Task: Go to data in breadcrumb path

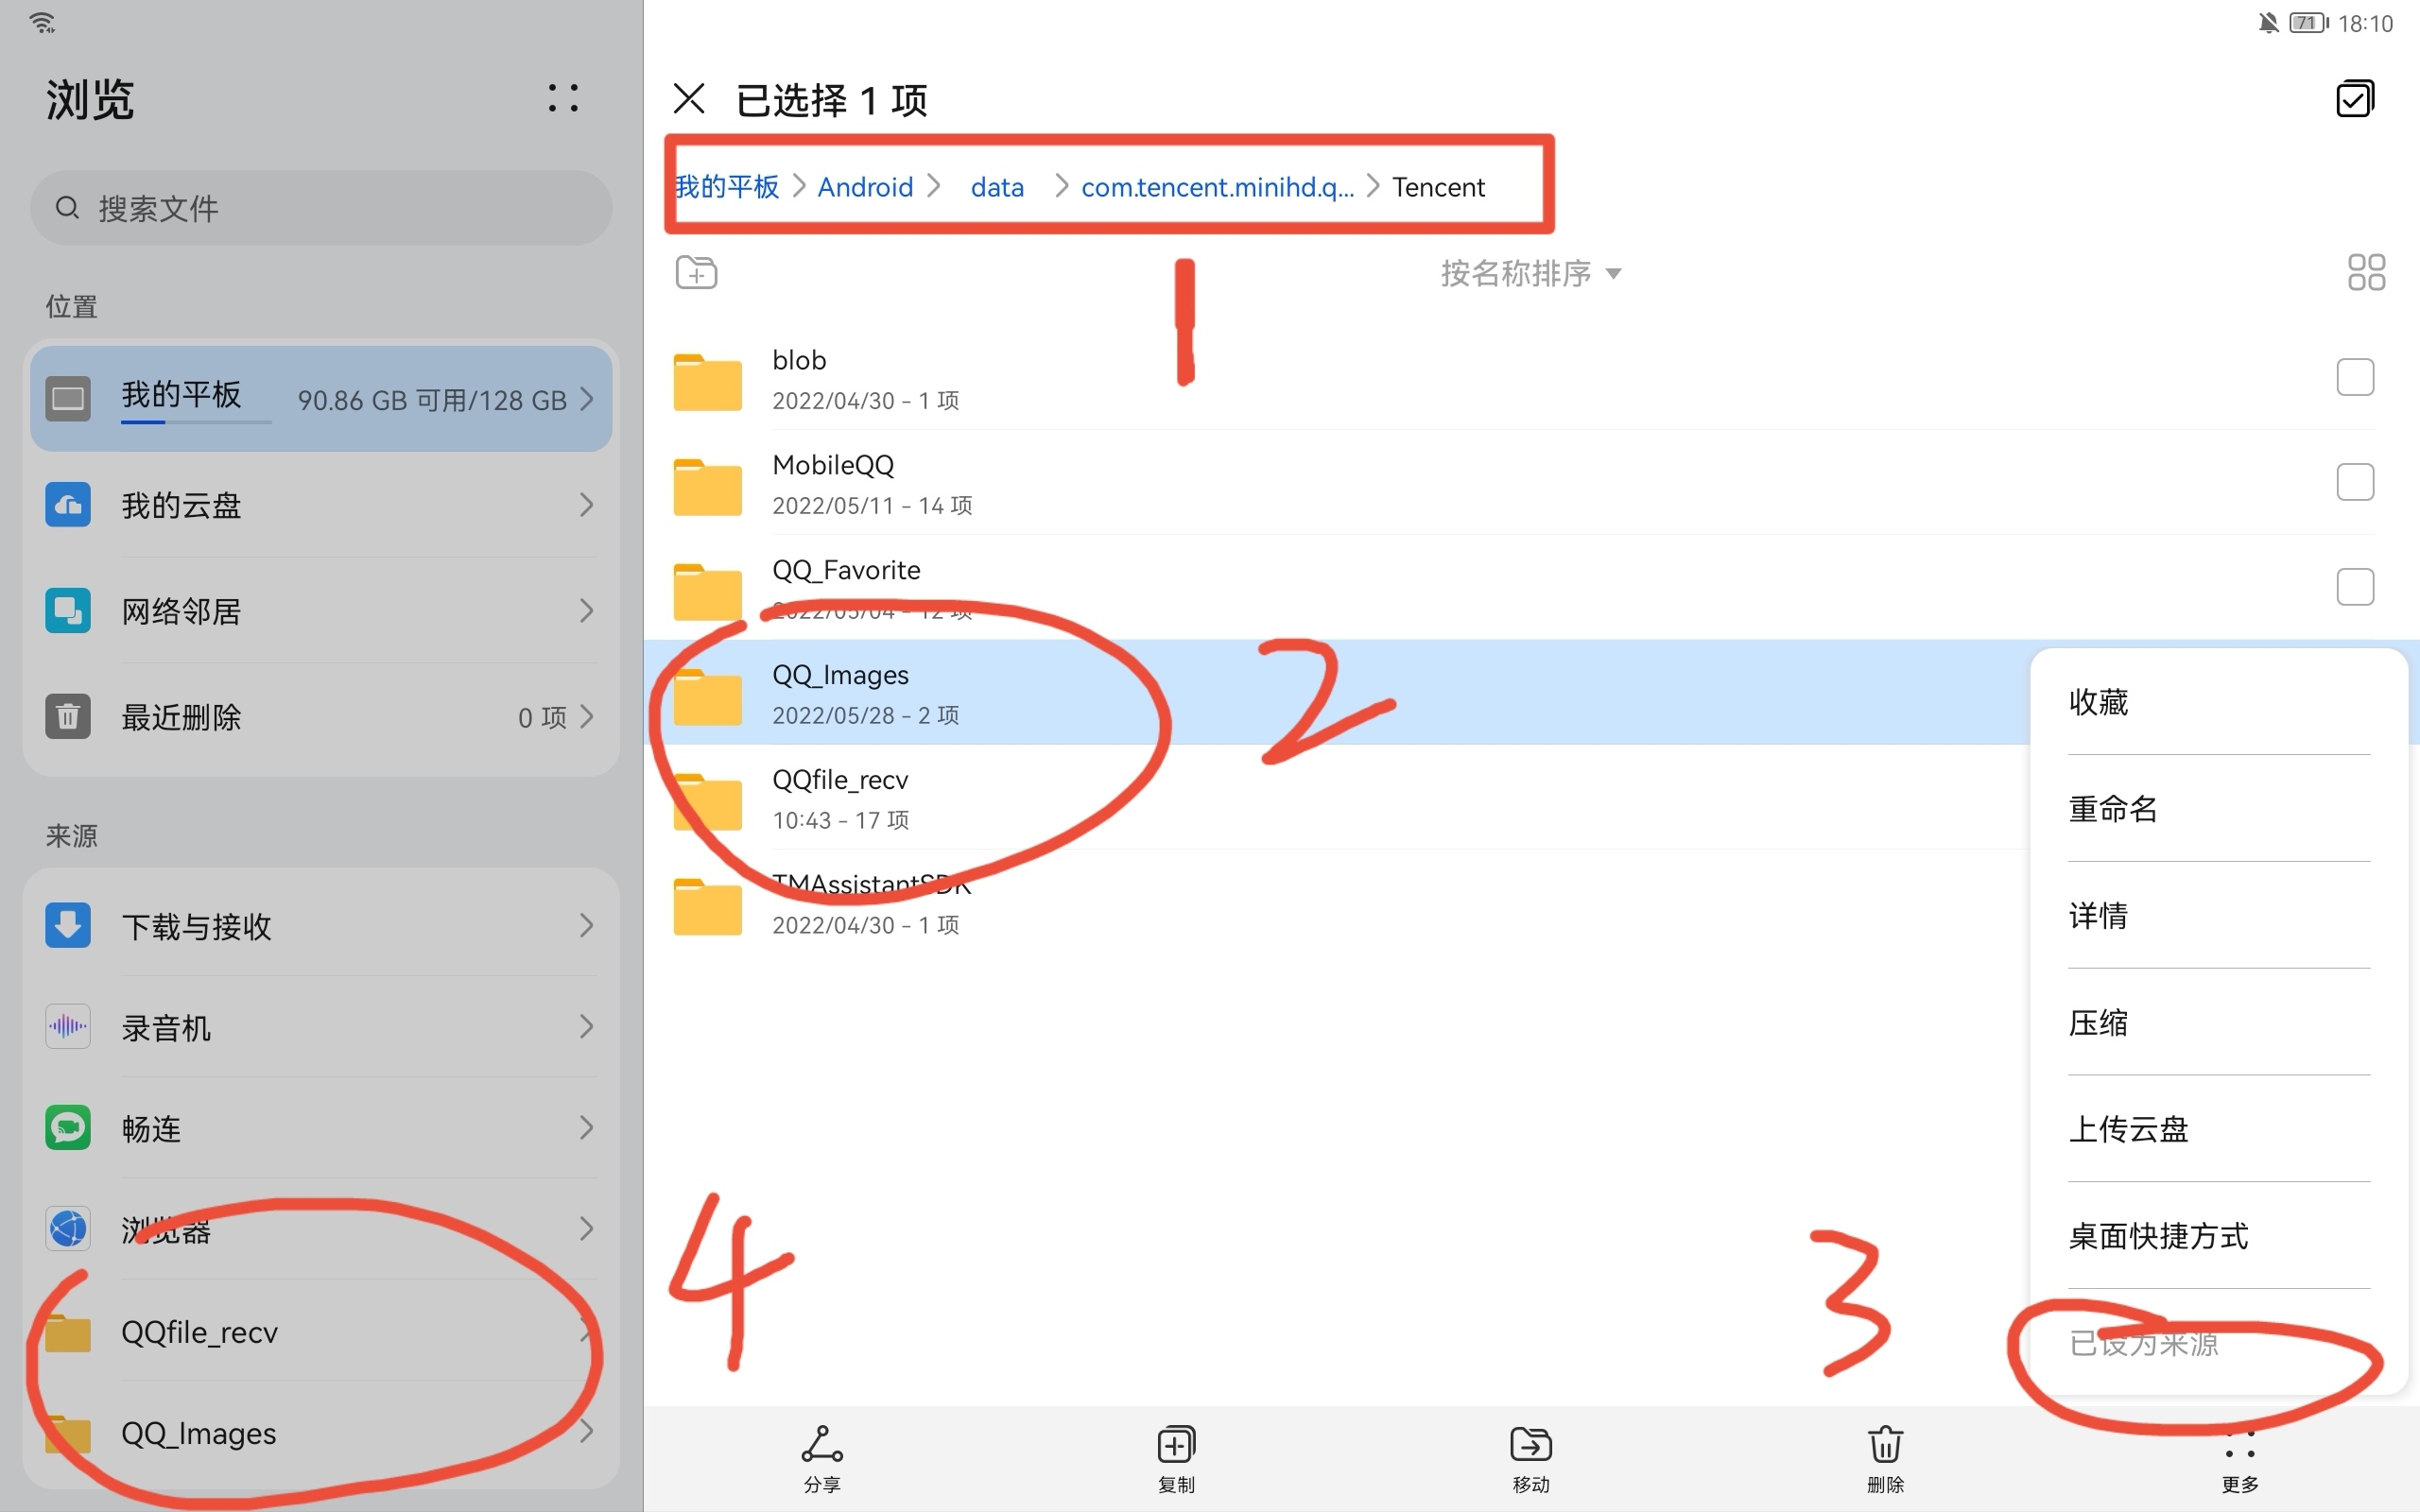Action: 997,187
